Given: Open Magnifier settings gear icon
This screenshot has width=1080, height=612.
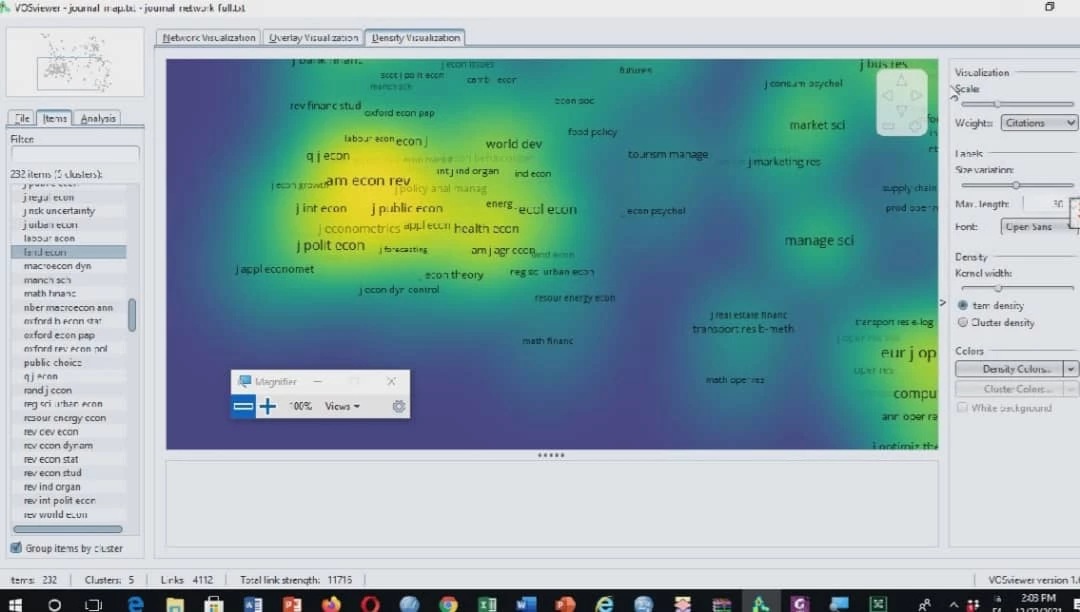Looking at the screenshot, I should (398, 406).
